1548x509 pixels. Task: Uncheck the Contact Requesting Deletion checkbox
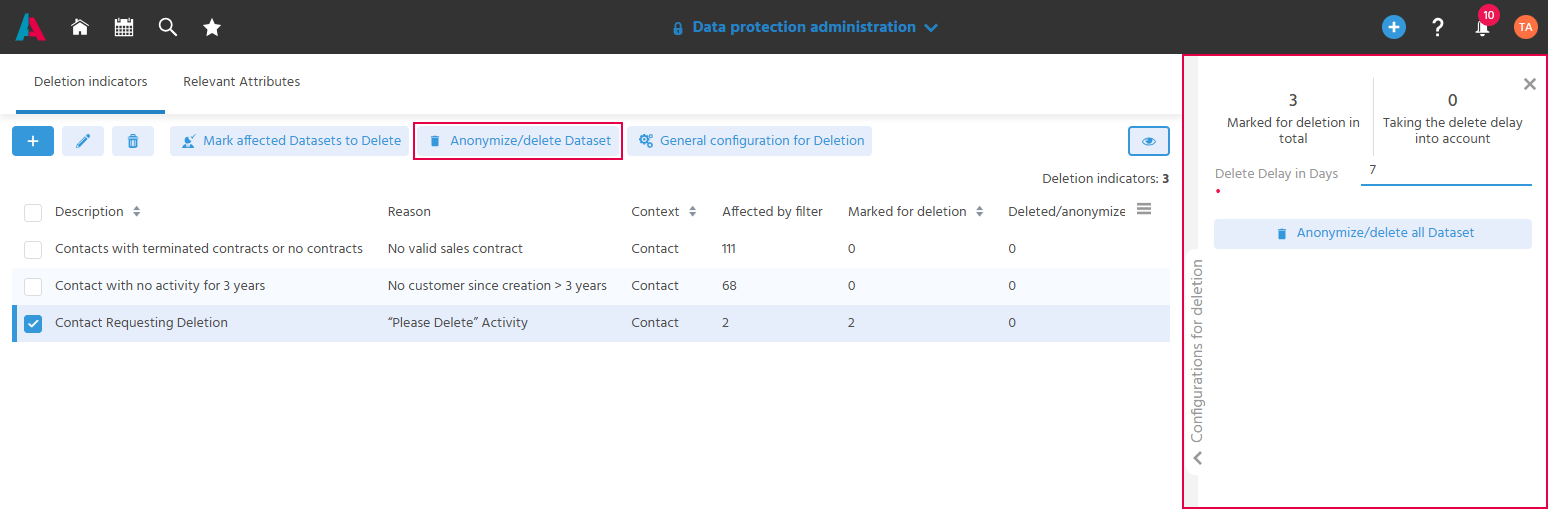[x=33, y=323]
